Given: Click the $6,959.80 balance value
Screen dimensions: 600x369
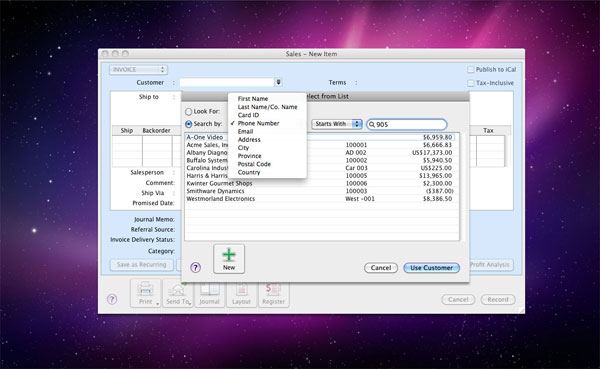Looking at the screenshot, I should click(x=437, y=137).
